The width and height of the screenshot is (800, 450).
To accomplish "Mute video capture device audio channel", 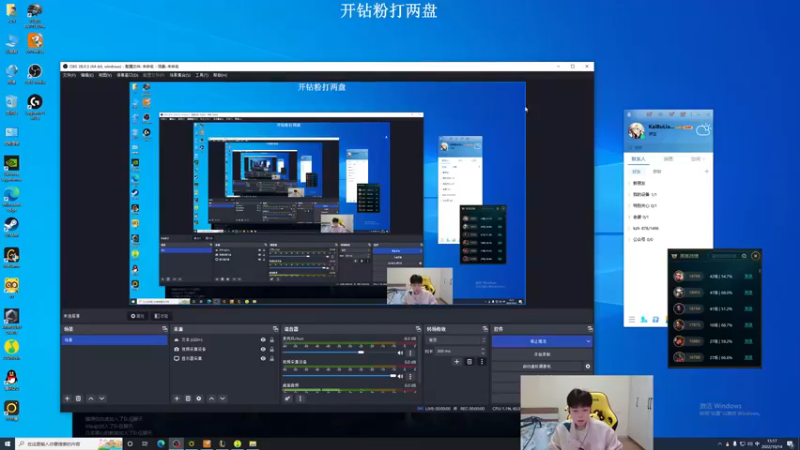I will (x=401, y=377).
